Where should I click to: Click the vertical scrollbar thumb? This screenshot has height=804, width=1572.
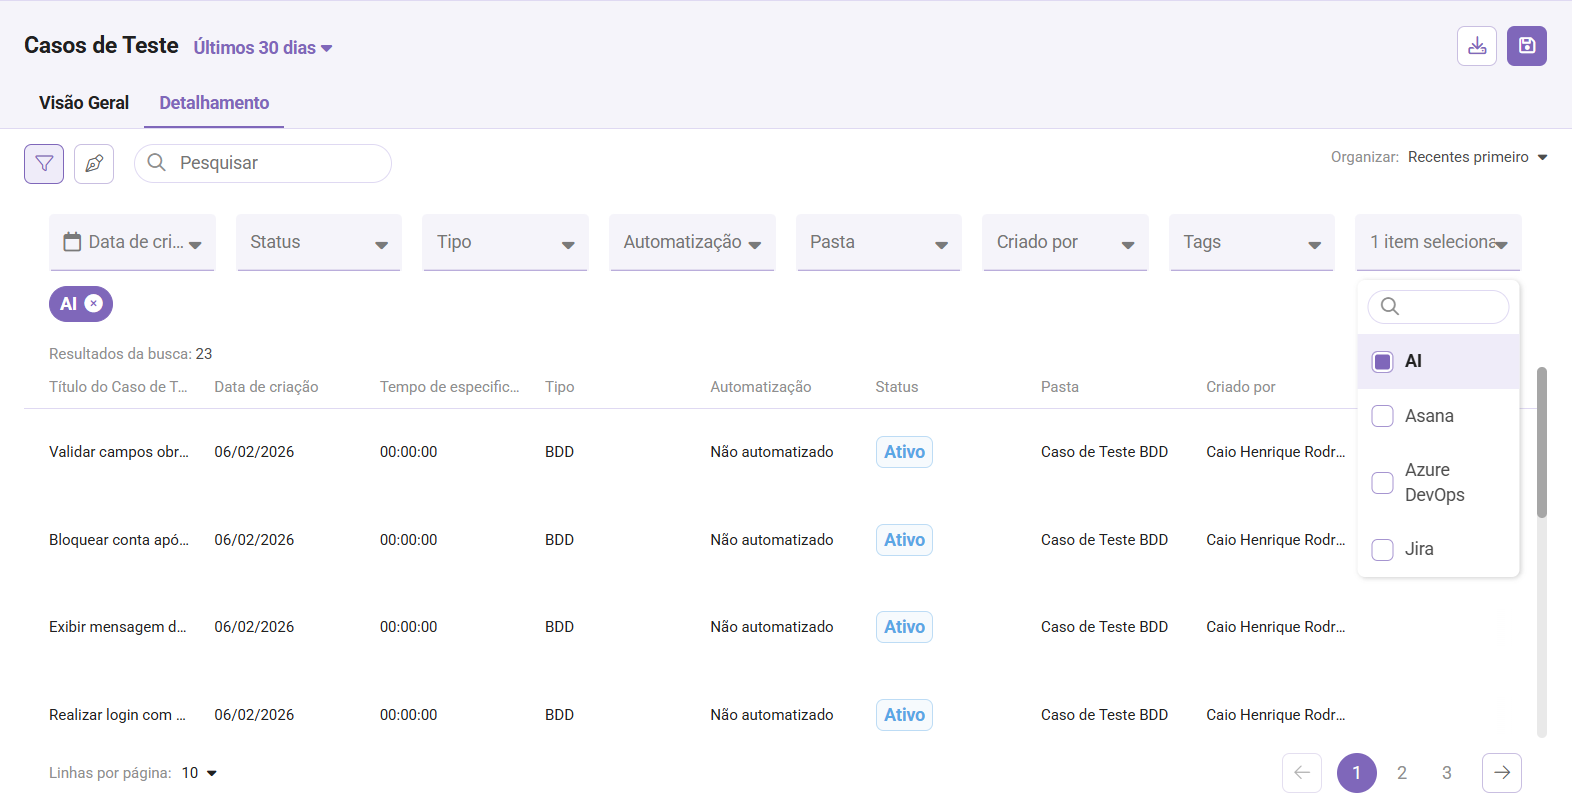[1541, 442]
